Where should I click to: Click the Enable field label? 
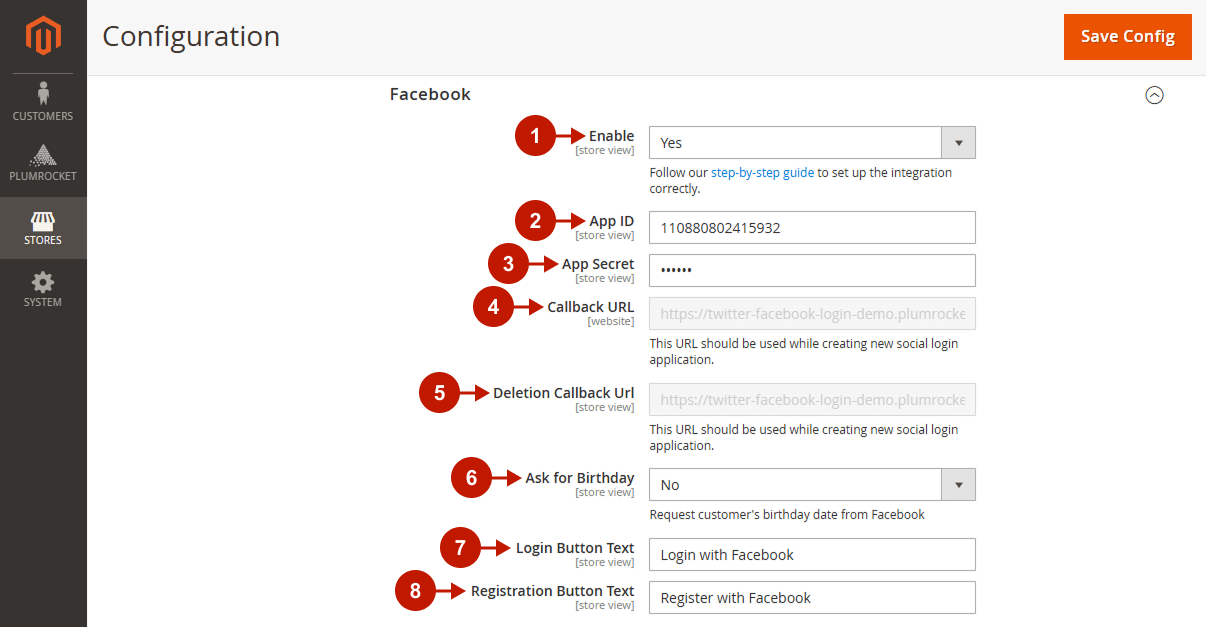tap(611, 136)
